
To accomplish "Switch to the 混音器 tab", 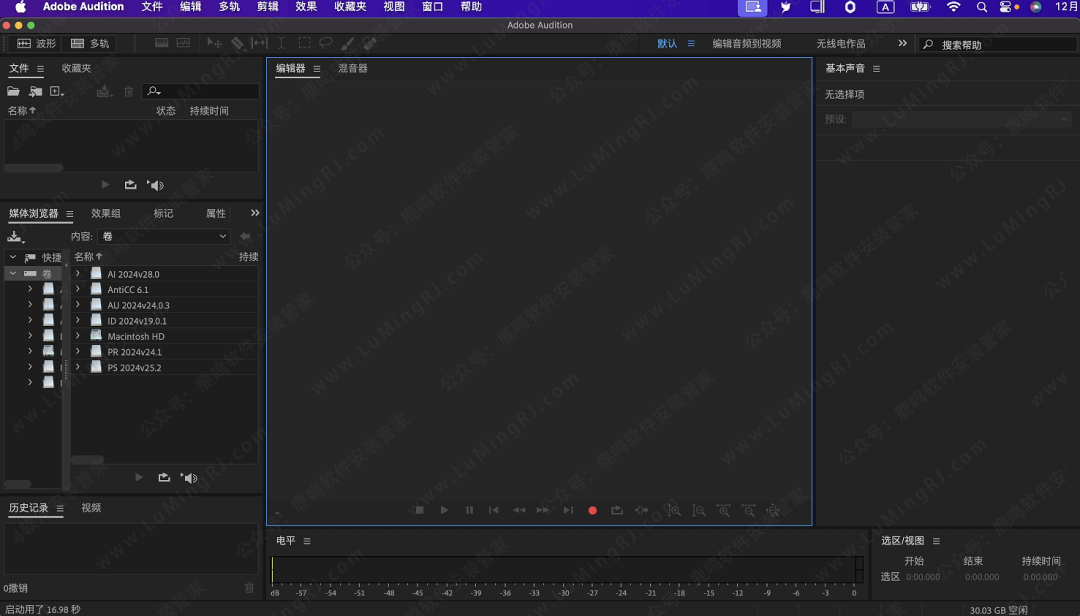I will [352, 69].
